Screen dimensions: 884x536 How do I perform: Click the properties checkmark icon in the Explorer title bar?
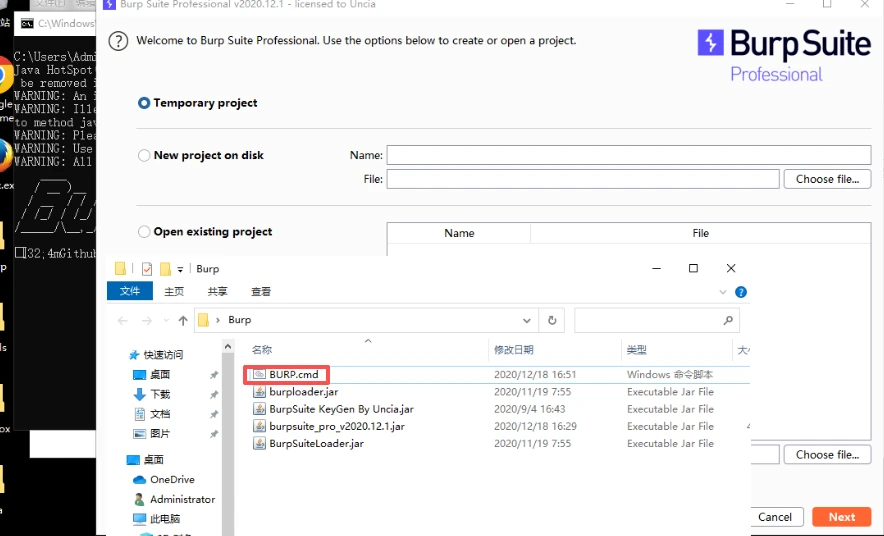(x=147, y=269)
